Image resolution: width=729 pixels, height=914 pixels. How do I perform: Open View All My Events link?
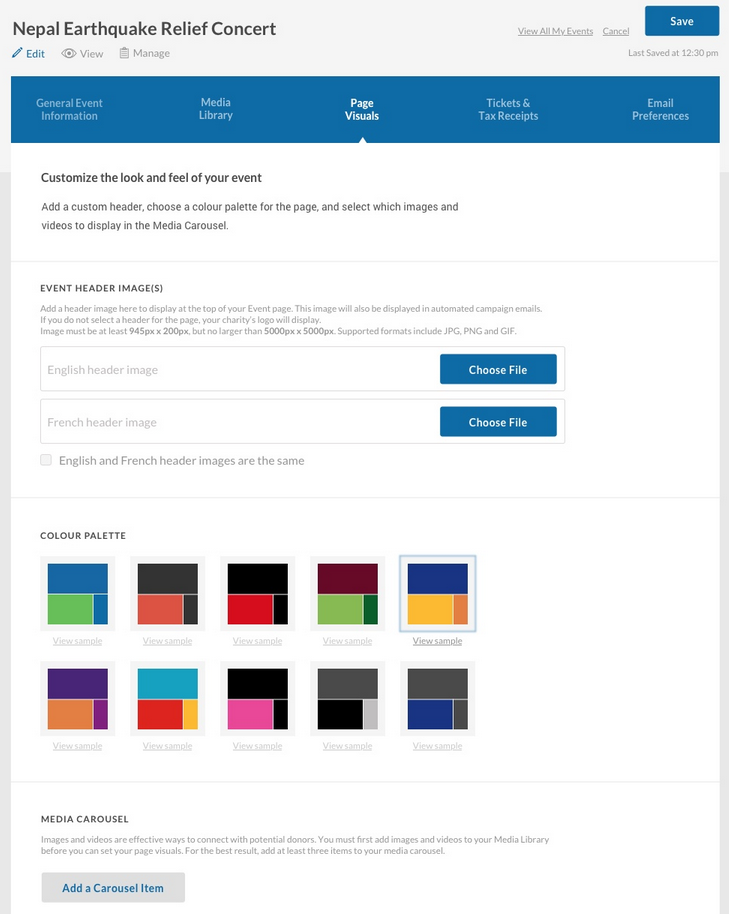click(555, 31)
